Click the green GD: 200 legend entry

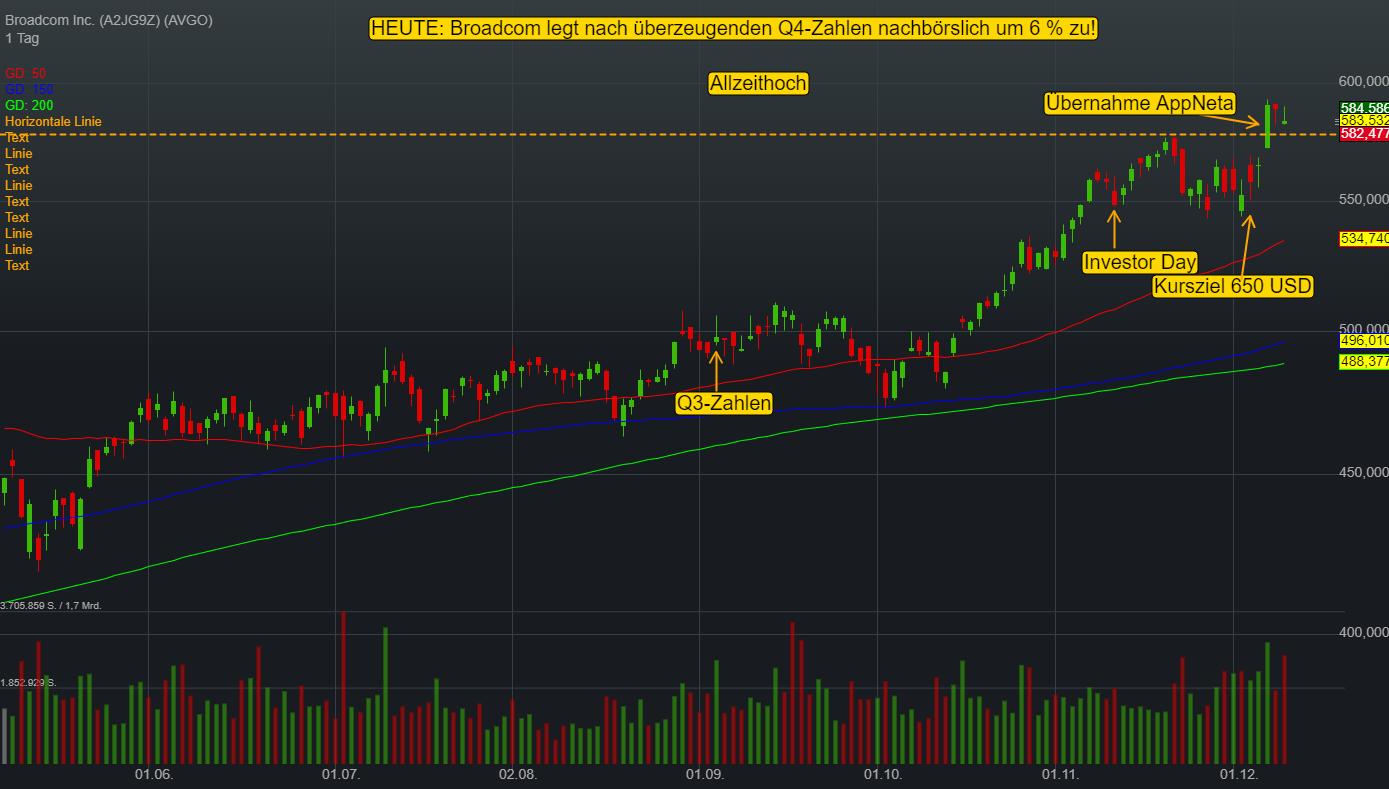point(29,105)
